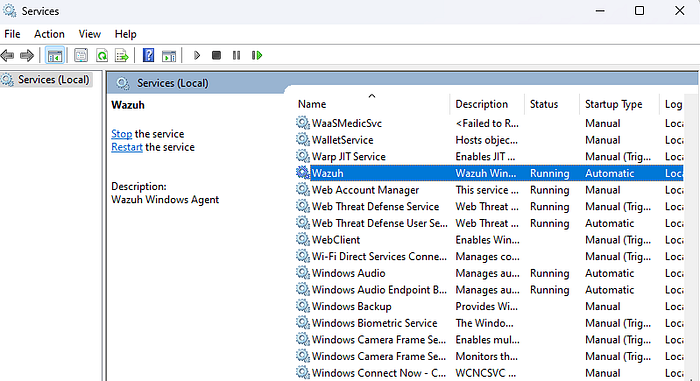This screenshot has height=381, width=700.
Task: Click the Restart the service link
Action: tap(127, 147)
